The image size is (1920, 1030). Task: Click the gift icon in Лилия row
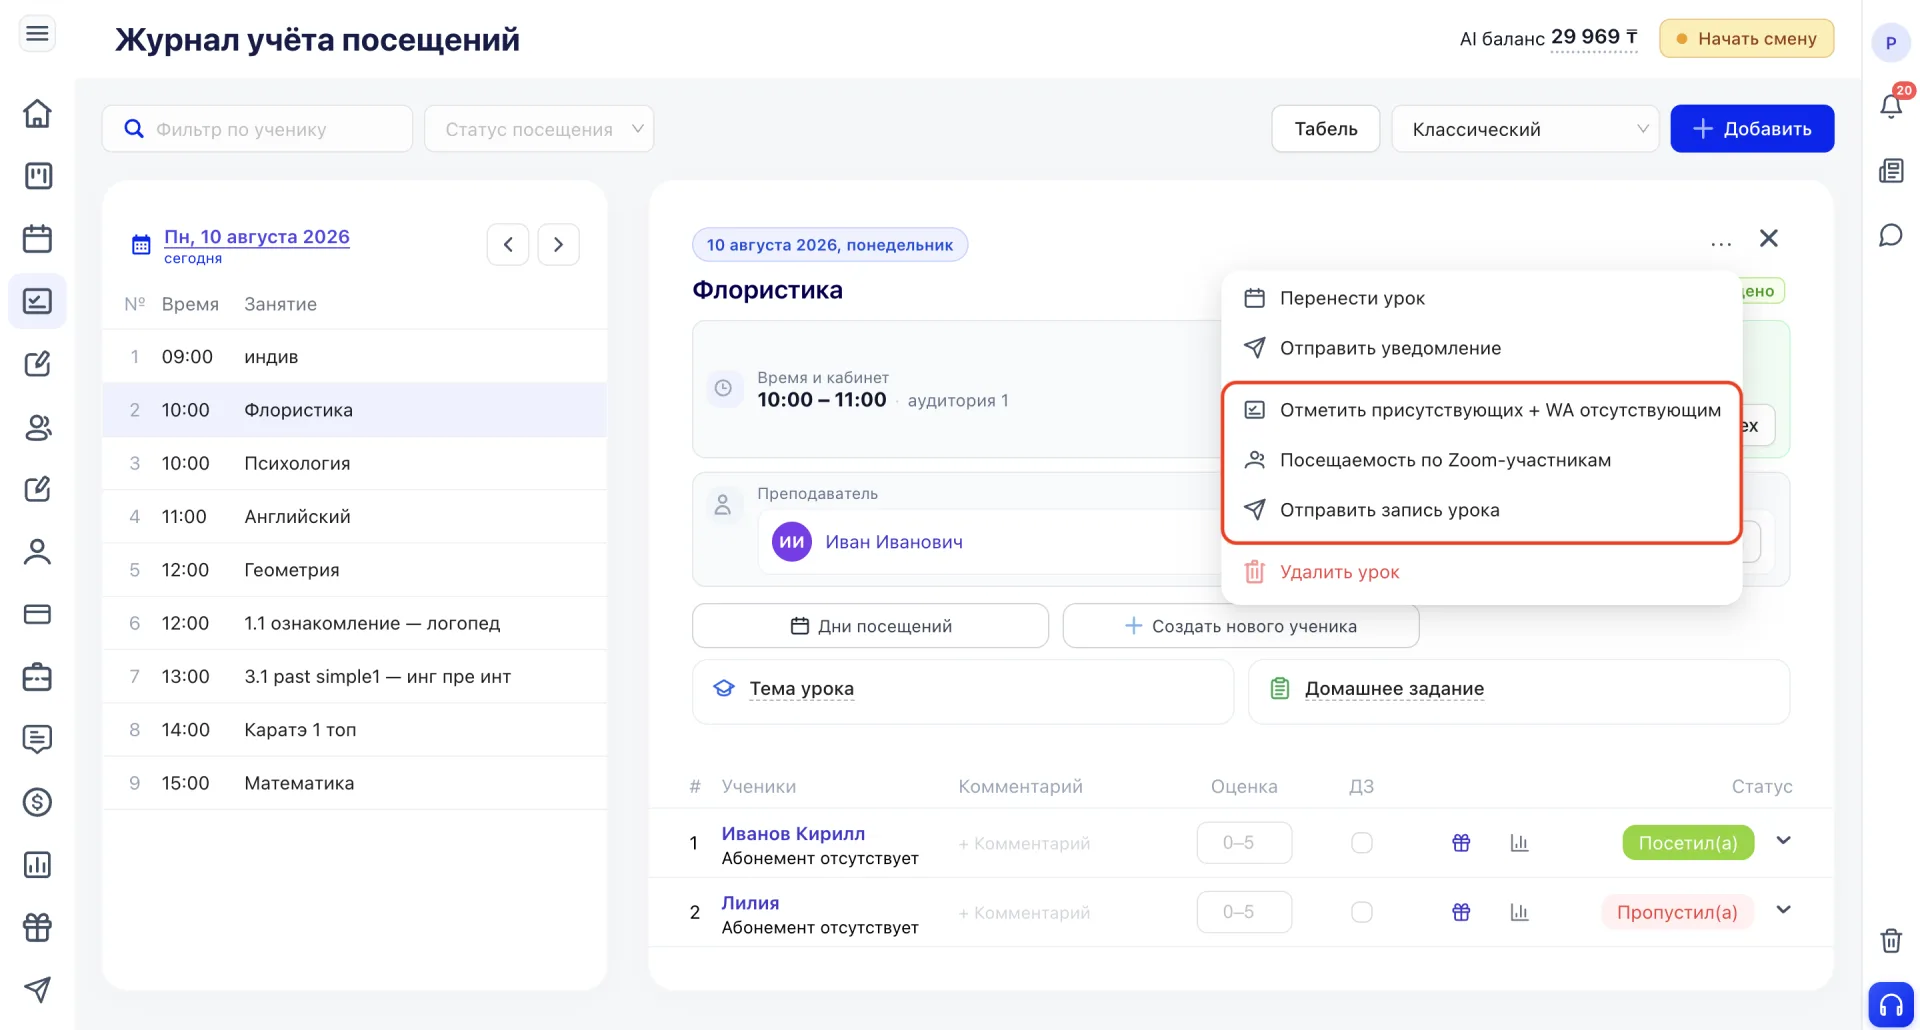(1461, 912)
